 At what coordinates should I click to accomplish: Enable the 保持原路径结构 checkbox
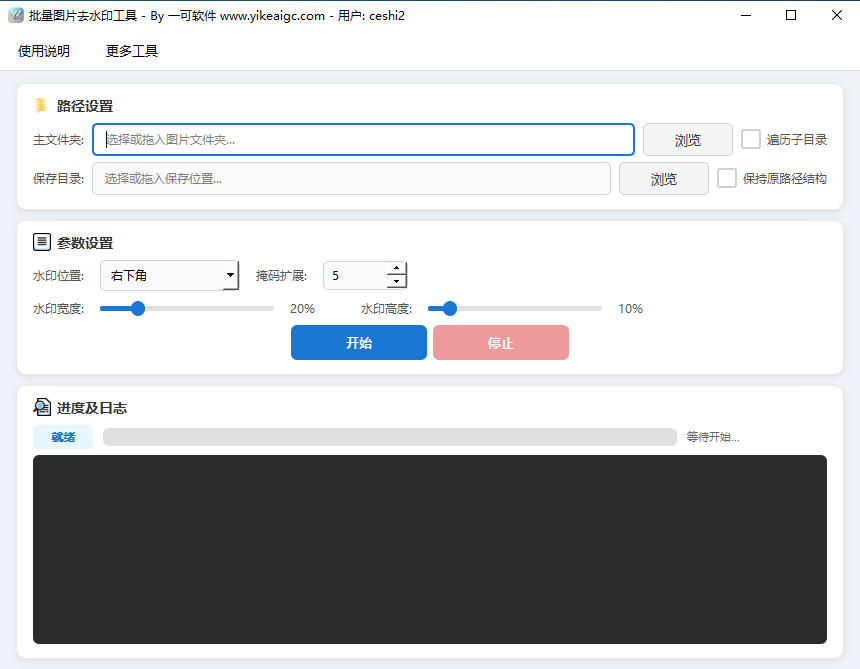727,178
